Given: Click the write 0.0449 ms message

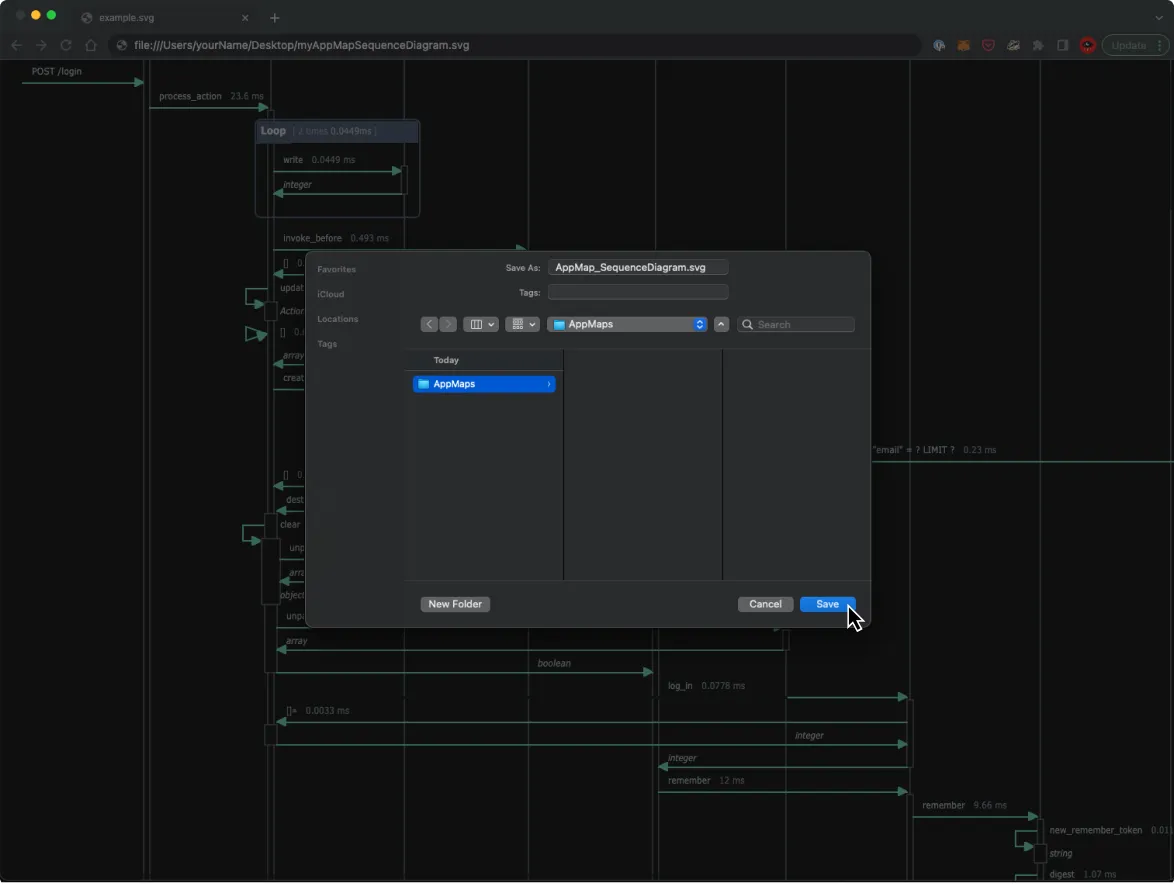Looking at the screenshot, I should point(319,159).
